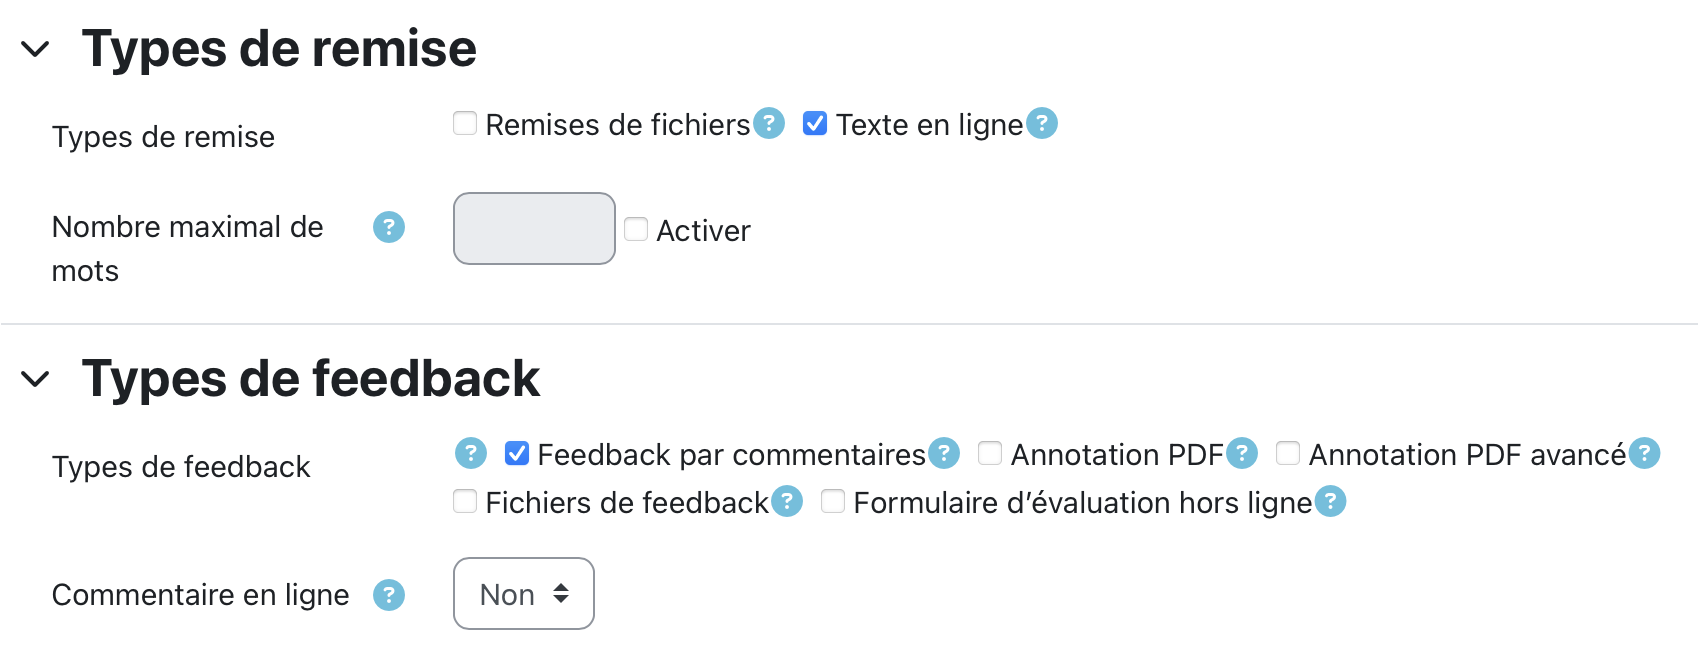Click the Nombre maximal de mots field
Screen dimensions: 1698x650
click(534, 229)
